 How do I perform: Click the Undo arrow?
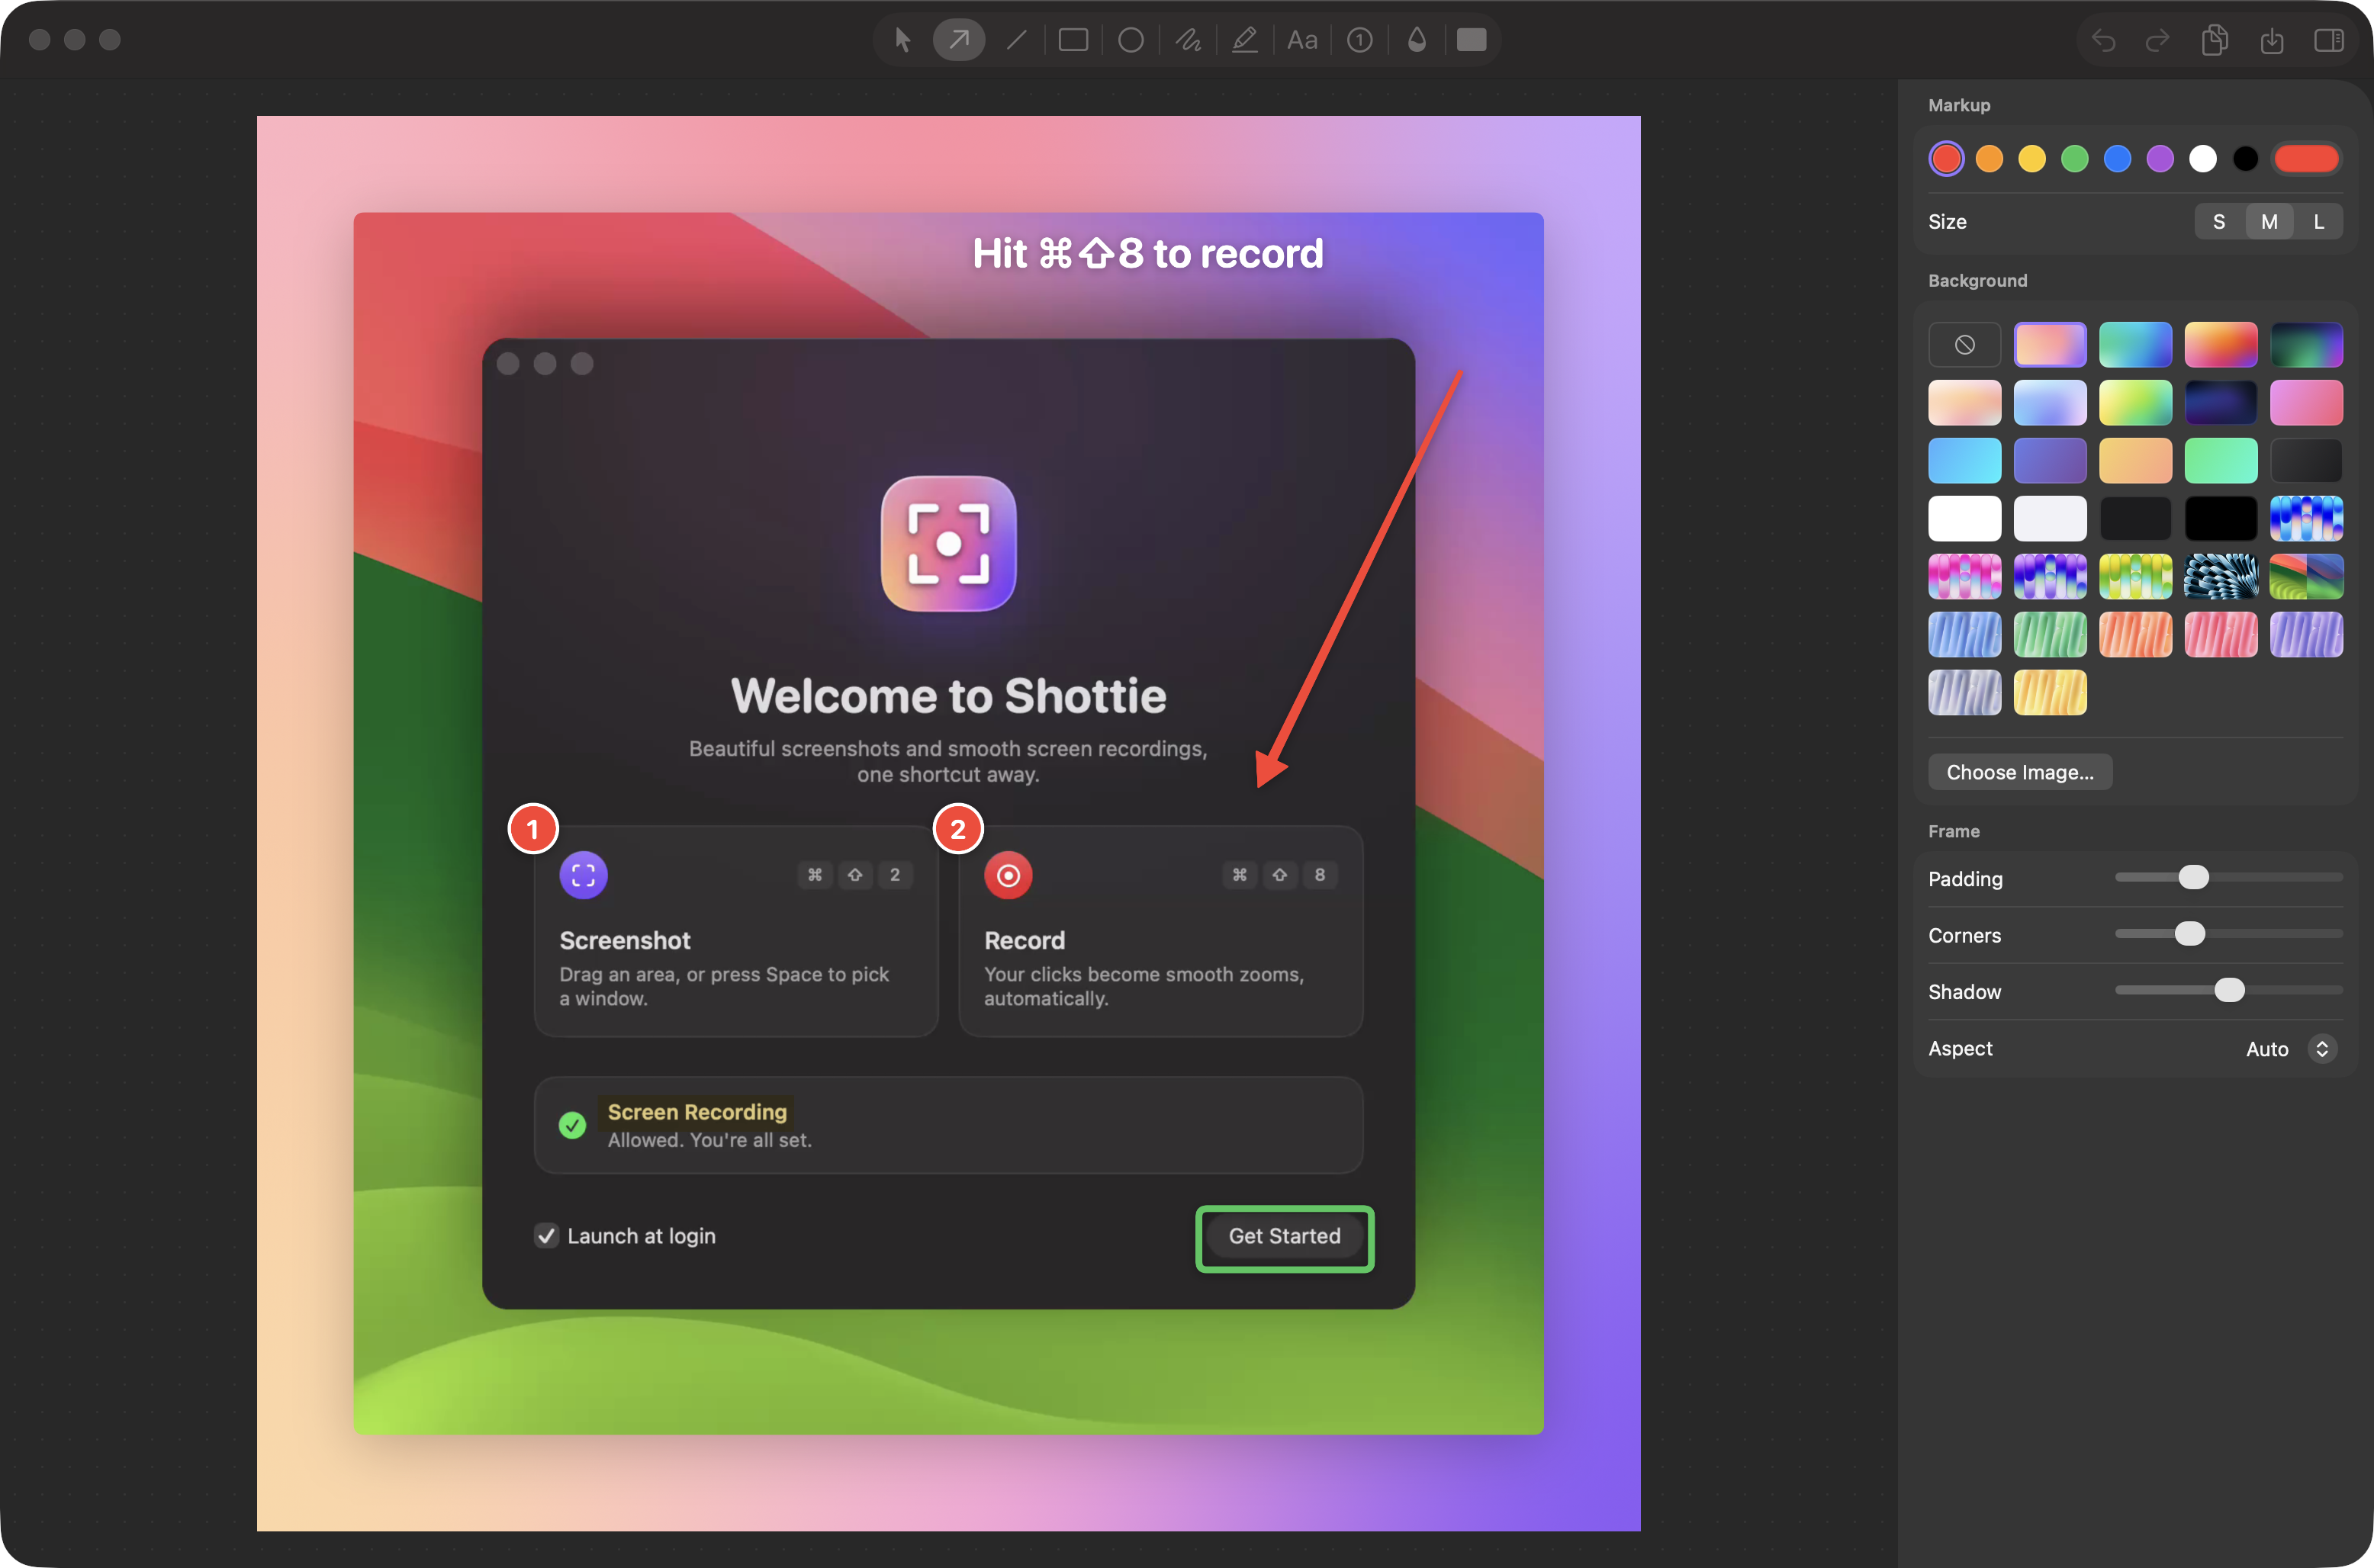(x=2103, y=40)
